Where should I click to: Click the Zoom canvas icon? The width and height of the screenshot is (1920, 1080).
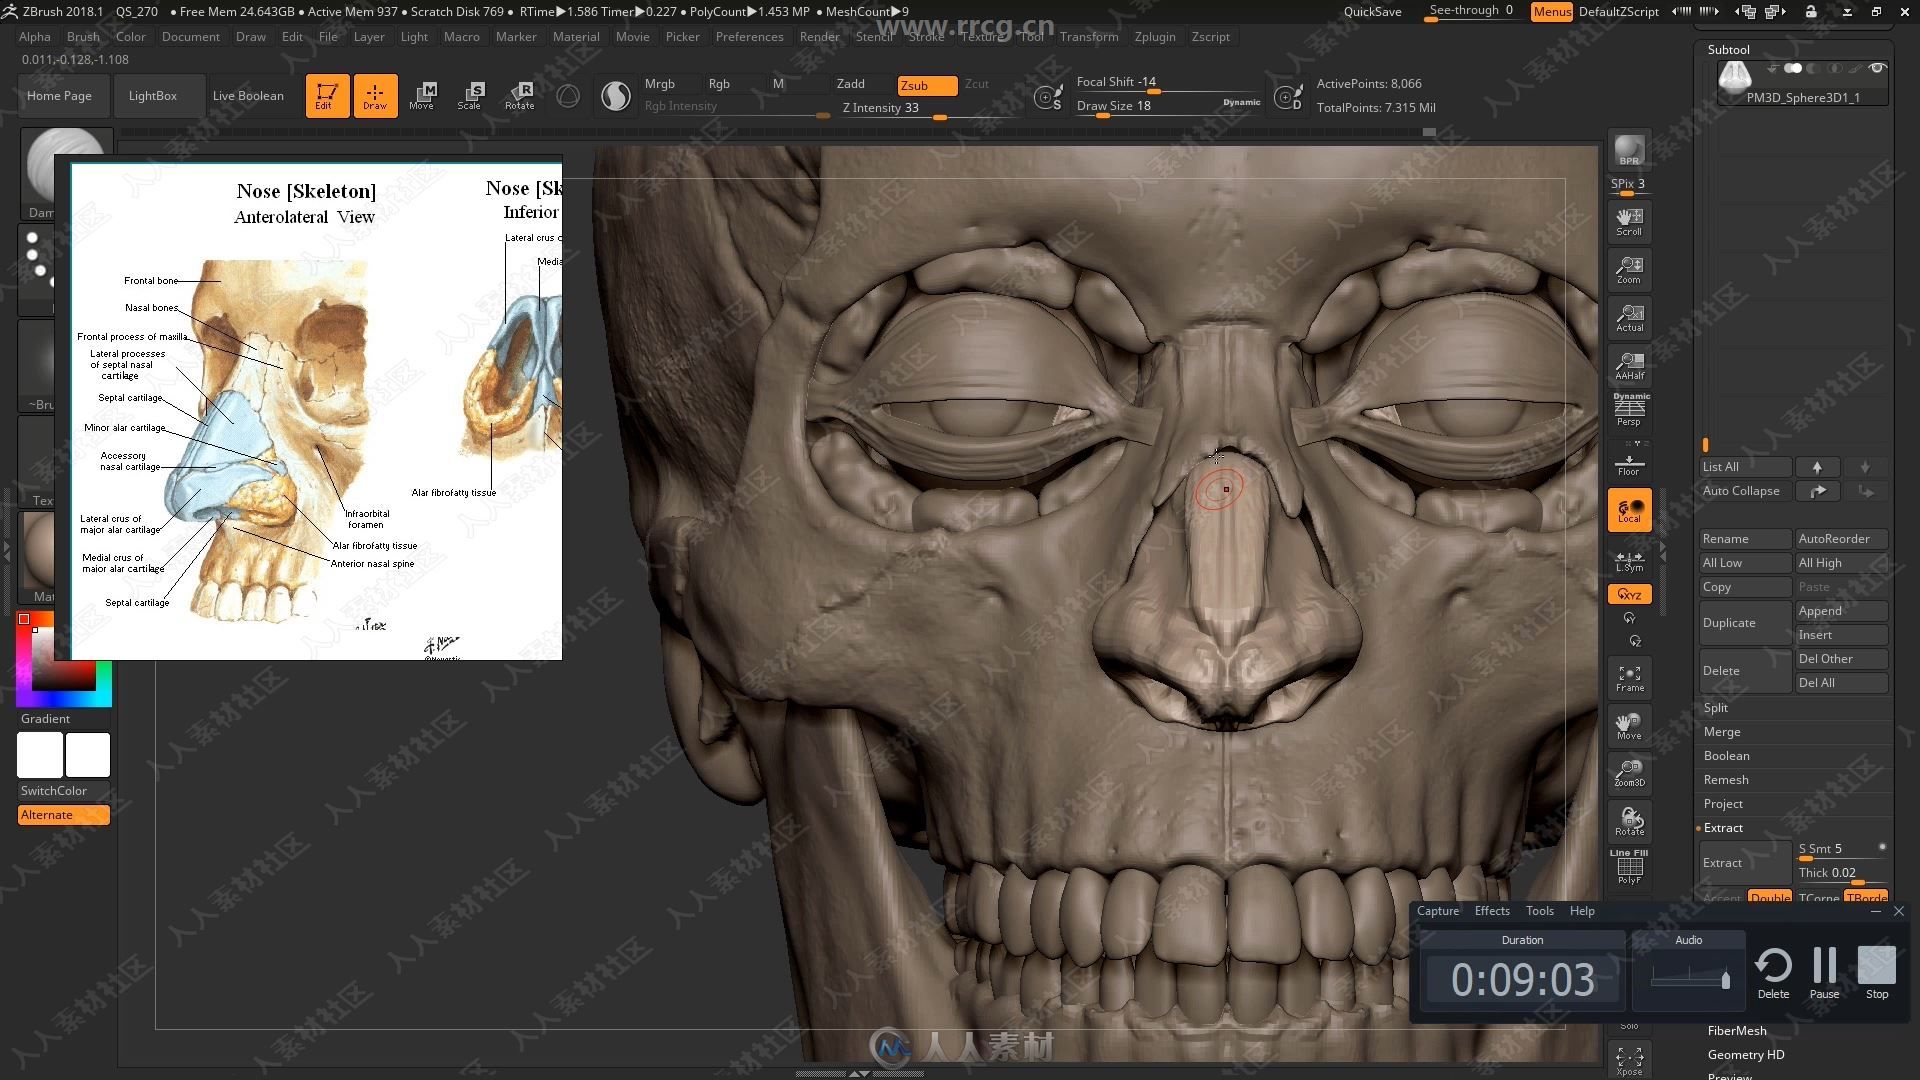[x=1629, y=270]
